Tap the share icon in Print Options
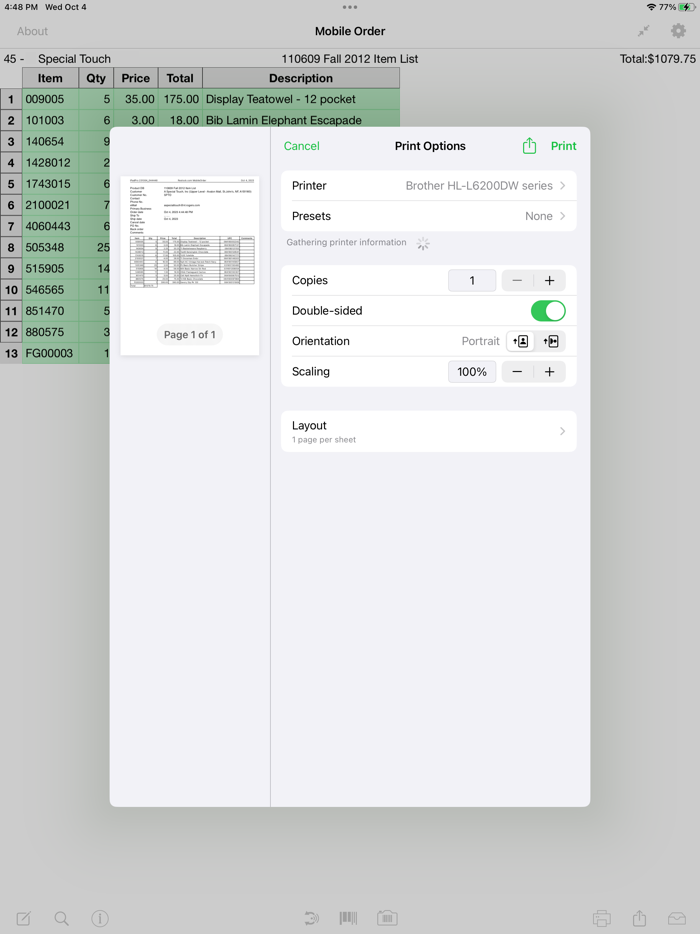The image size is (700, 934). [529, 146]
